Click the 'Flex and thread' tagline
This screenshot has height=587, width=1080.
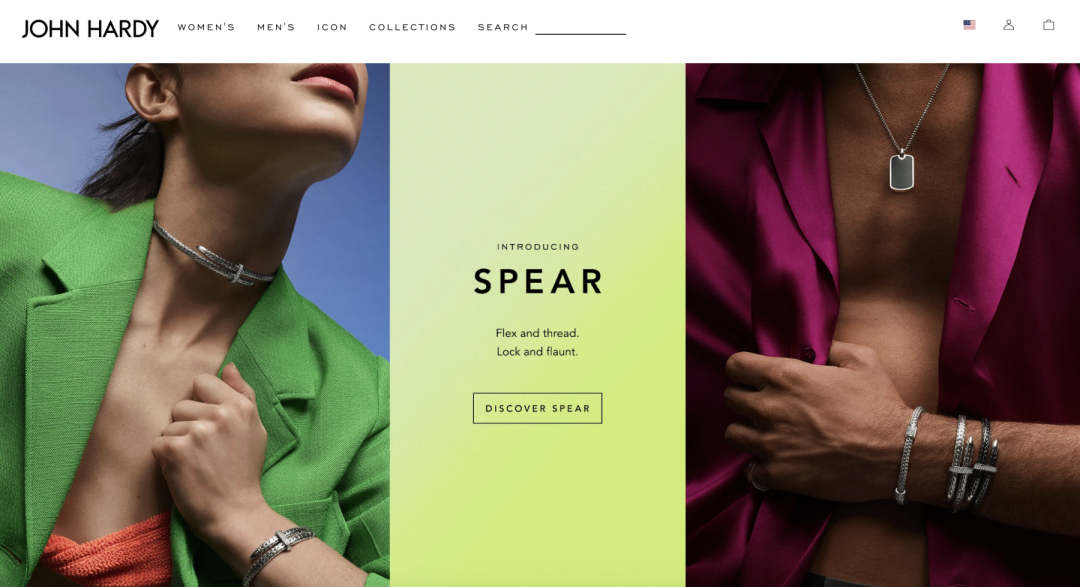537,333
